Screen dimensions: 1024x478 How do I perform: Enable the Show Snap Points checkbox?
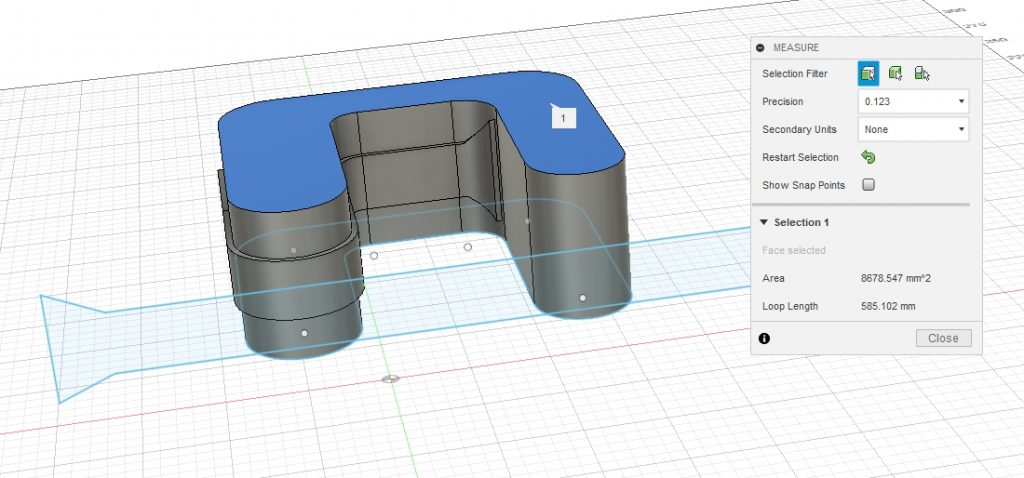(x=868, y=185)
